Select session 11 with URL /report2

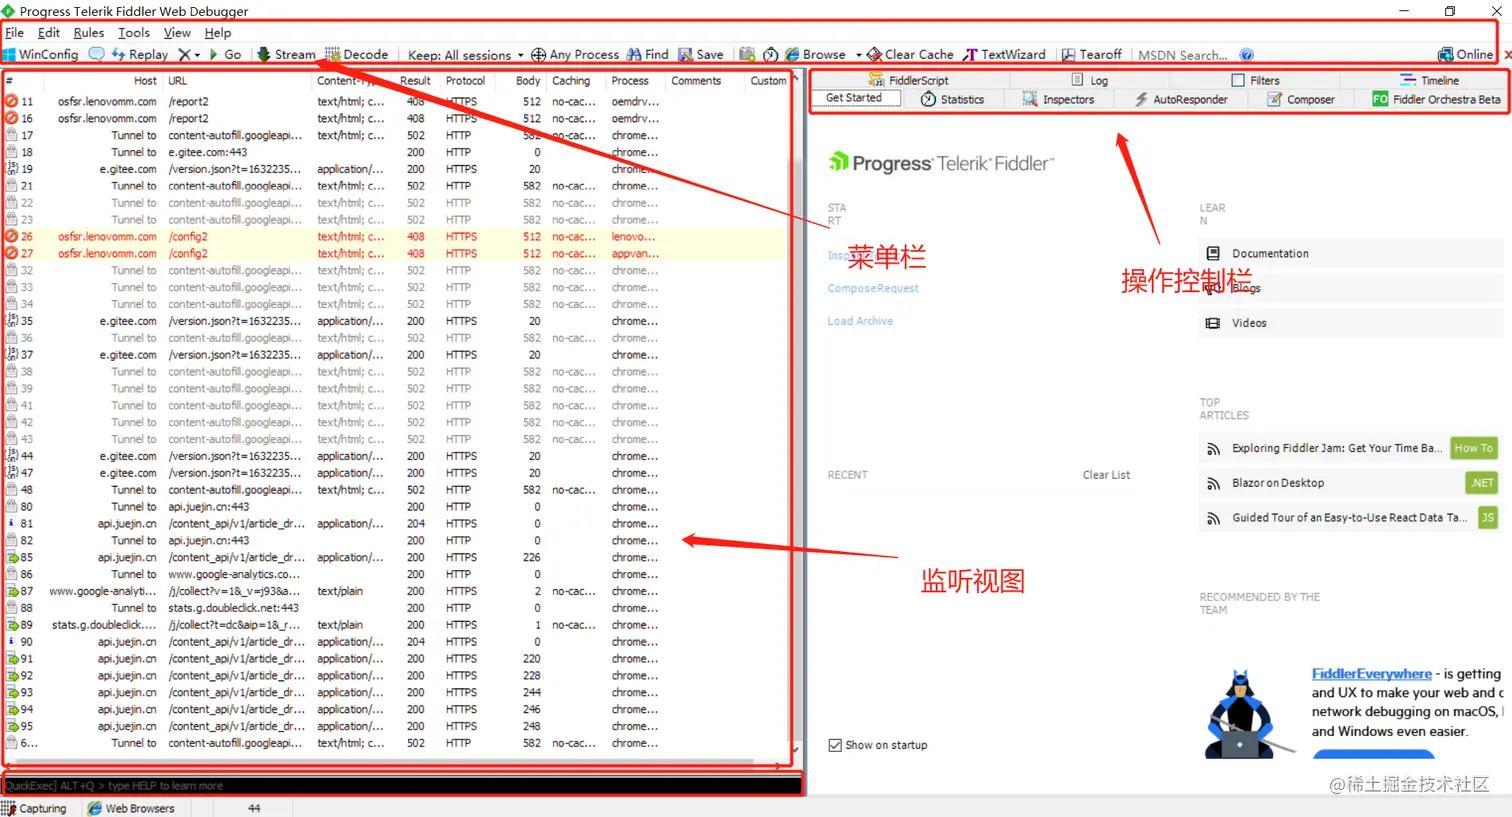396,102
